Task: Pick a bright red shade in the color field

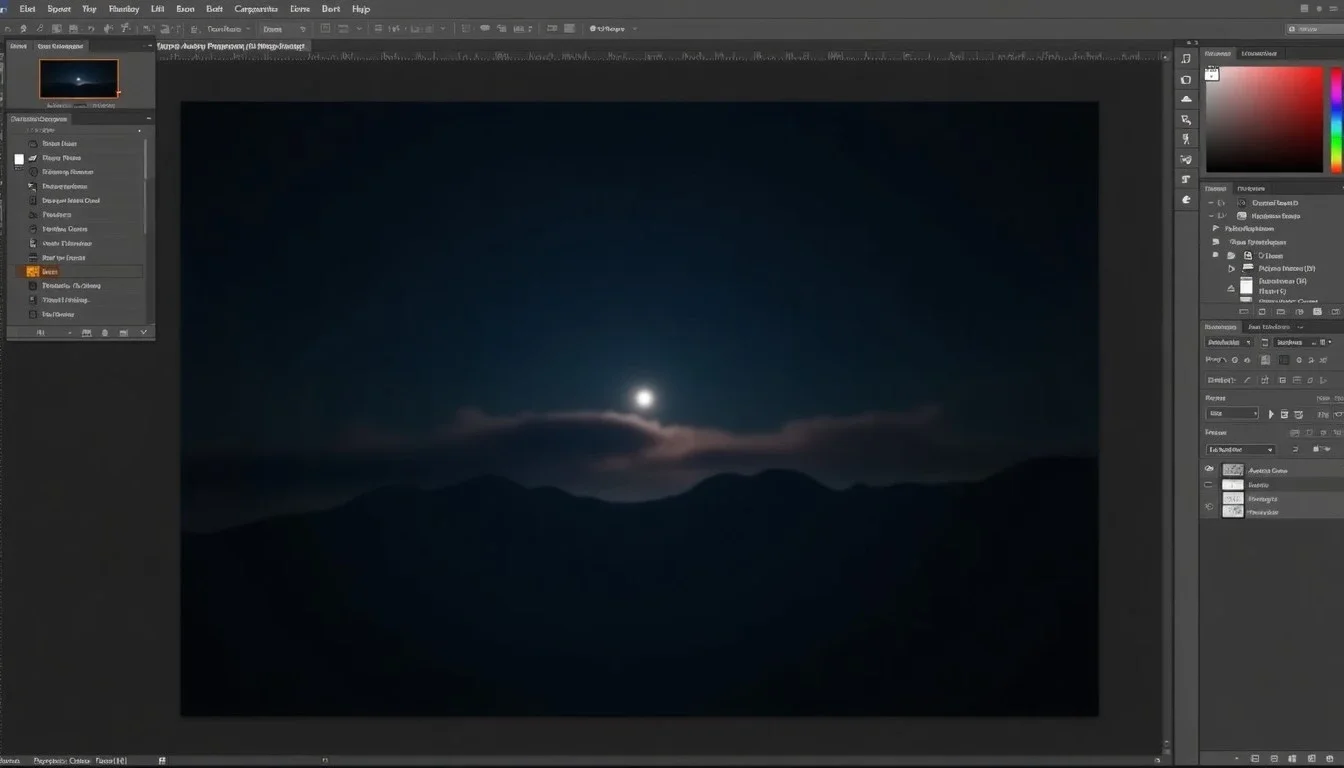Action: point(1315,75)
